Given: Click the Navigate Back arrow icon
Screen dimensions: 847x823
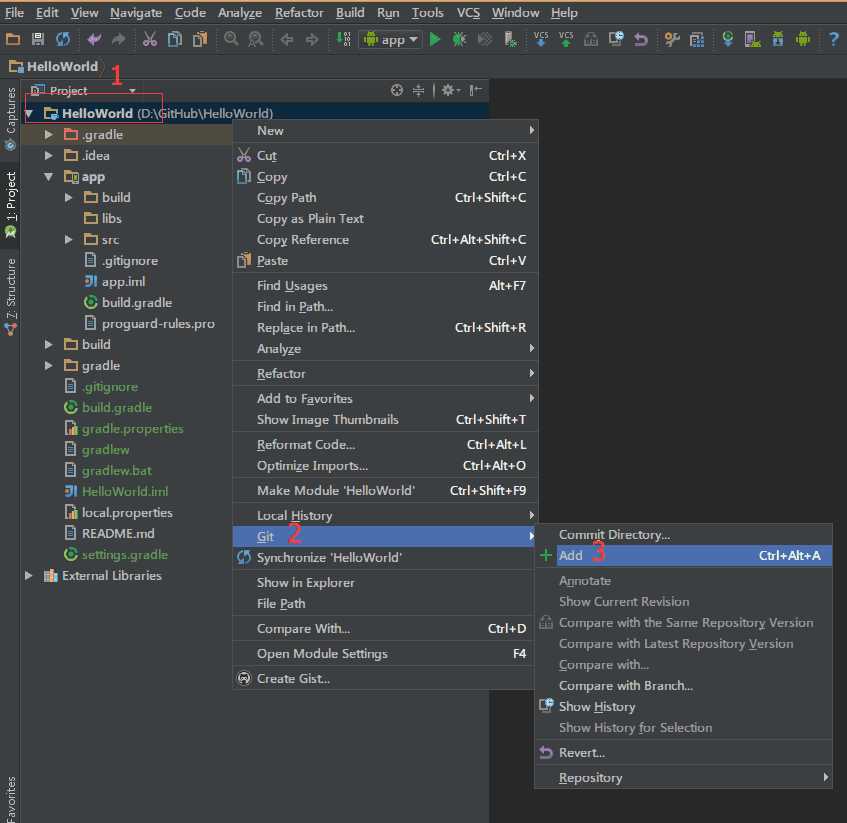Looking at the screenshot, I should click(x=286, y=39).
